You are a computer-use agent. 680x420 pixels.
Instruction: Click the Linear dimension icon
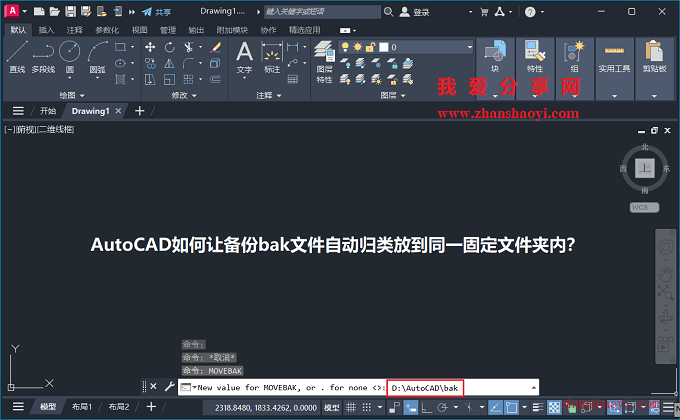pyautogui.click(x=293, y=47)
